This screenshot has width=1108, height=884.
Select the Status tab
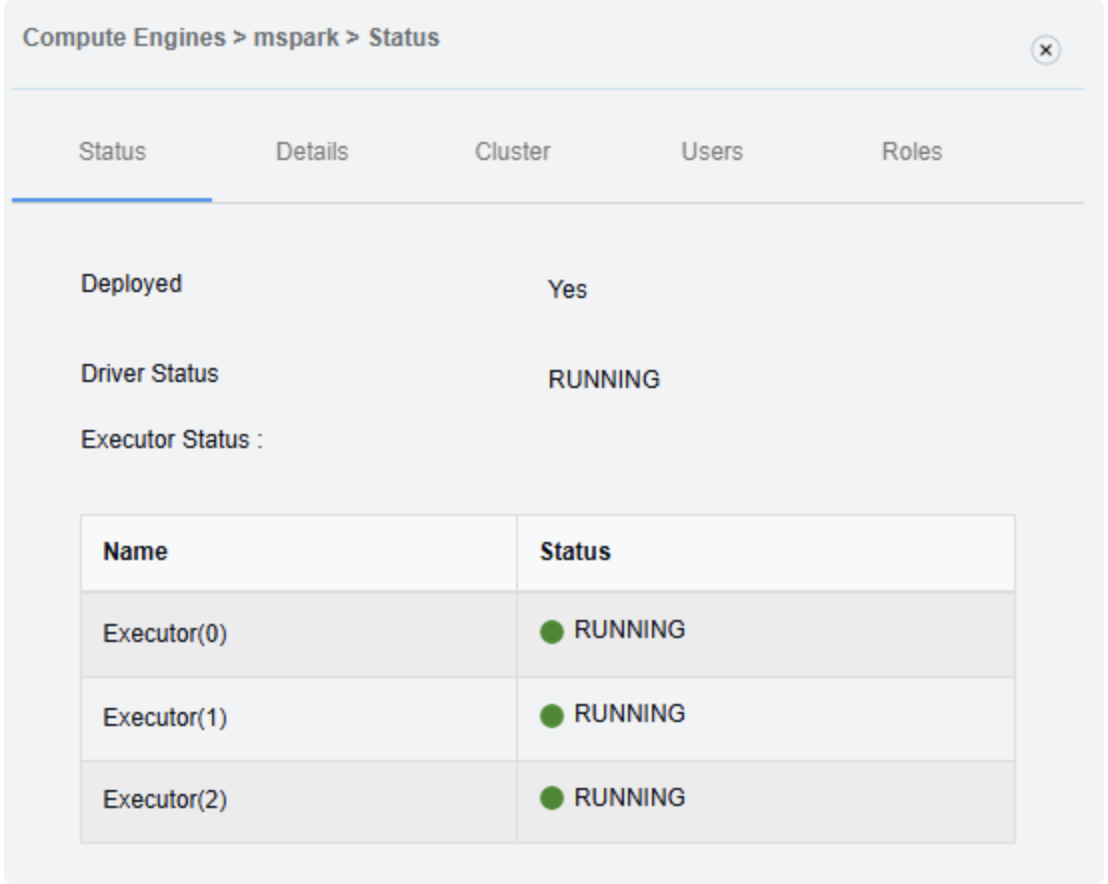pyautogui.click(x=112, y=152)
